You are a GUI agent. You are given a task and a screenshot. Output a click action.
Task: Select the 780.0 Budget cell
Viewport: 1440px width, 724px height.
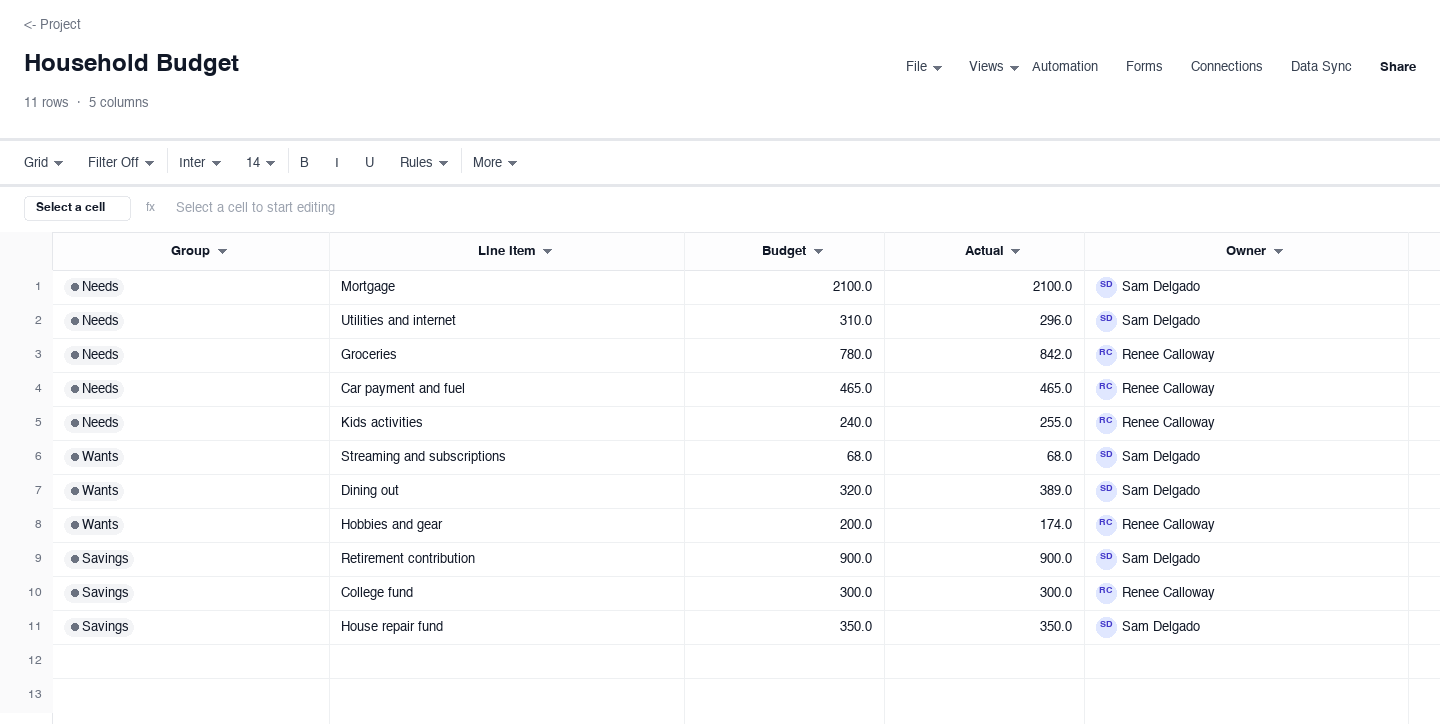point(784,355)
